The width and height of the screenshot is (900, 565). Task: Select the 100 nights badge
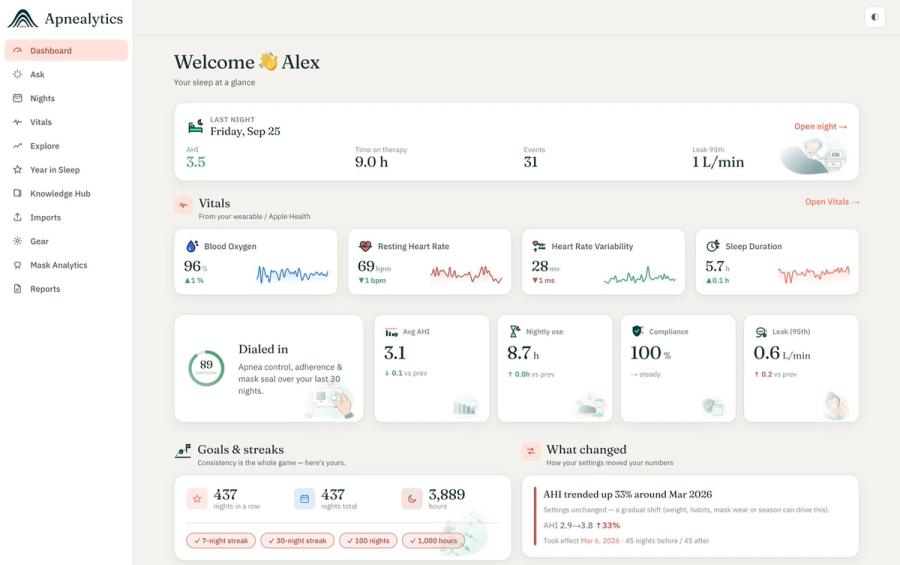(x=368, y=541)
